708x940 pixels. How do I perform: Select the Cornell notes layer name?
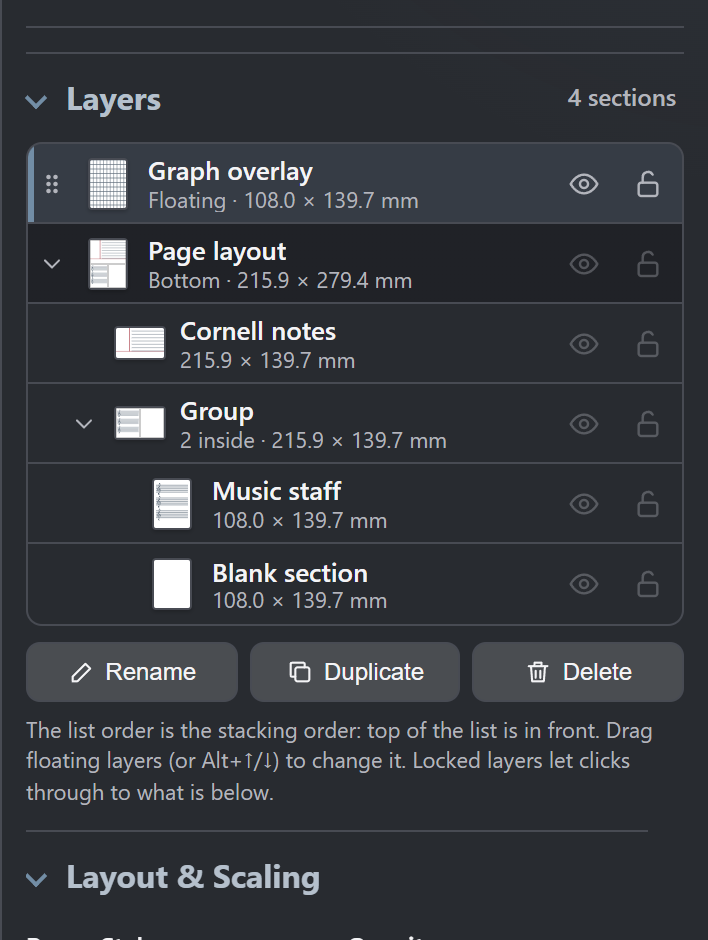tap(258, 332)
